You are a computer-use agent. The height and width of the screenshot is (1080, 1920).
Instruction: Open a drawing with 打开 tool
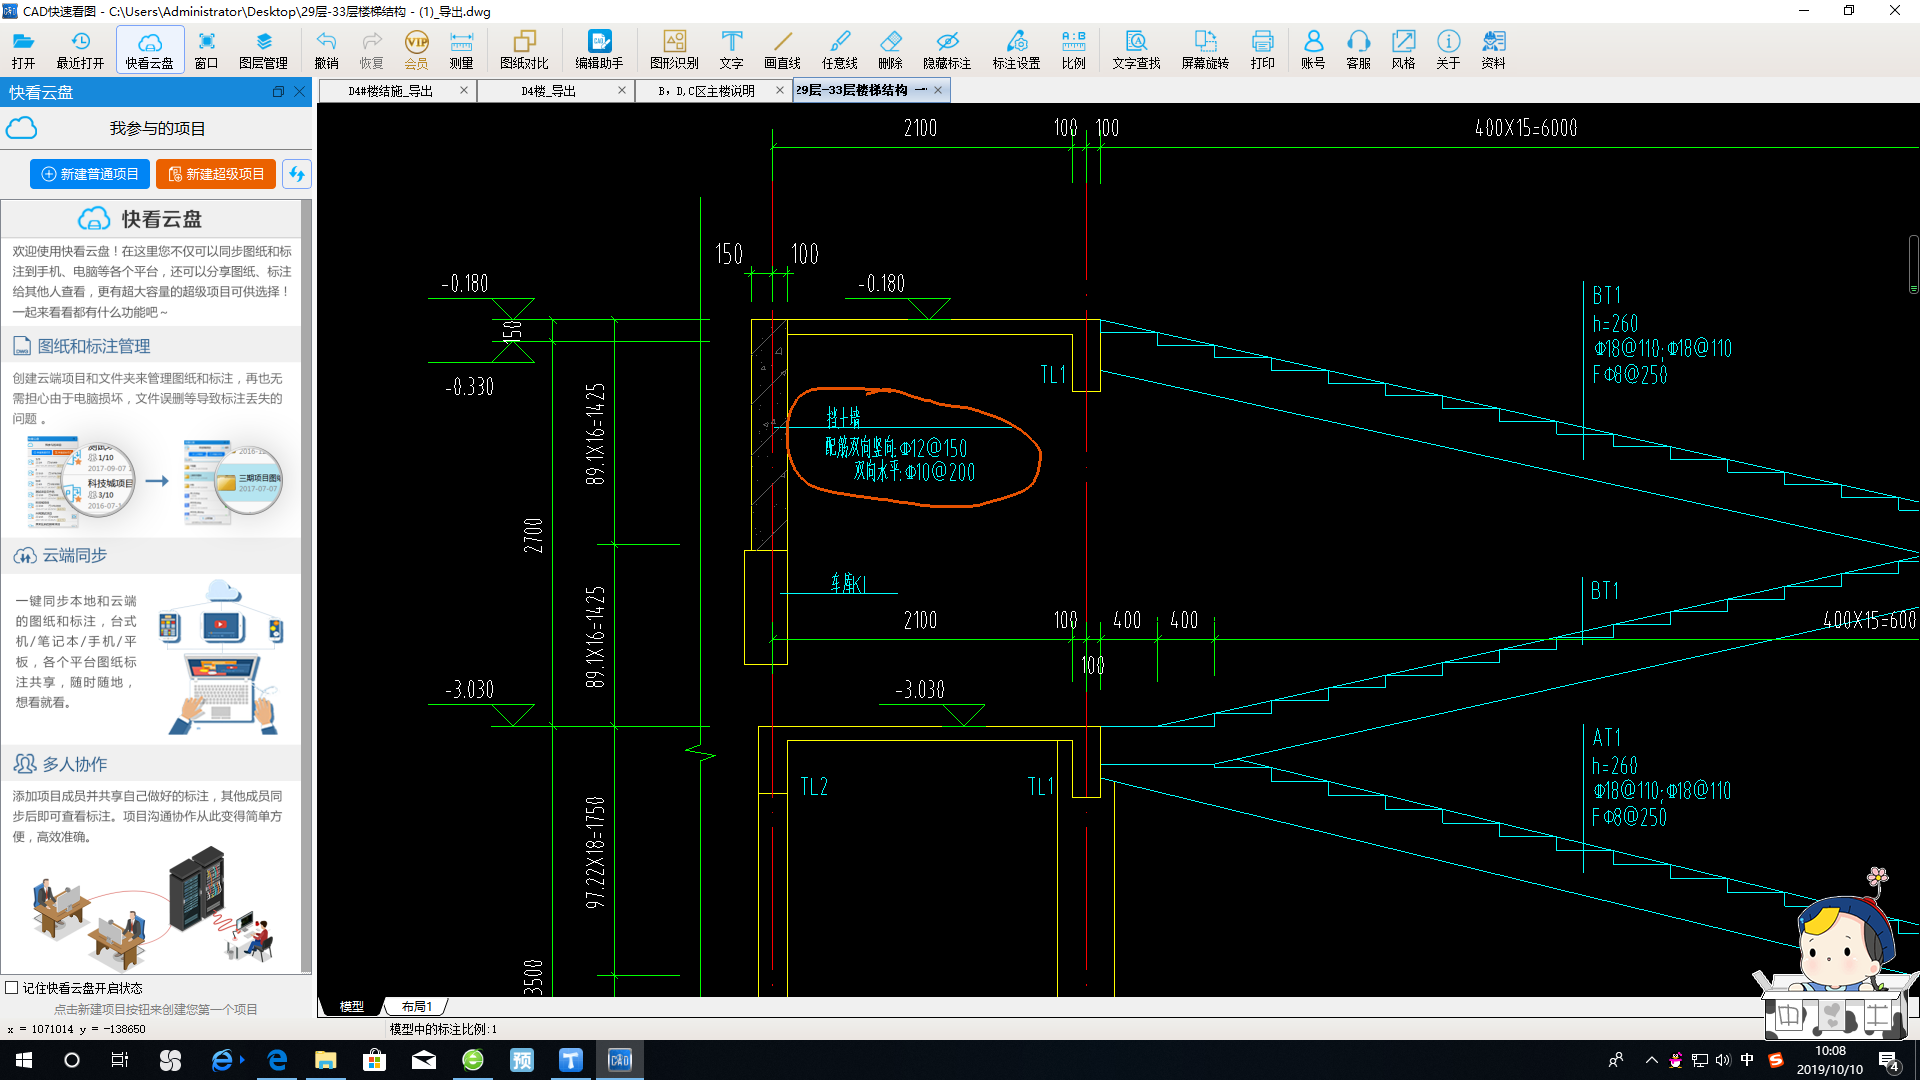pos(23,49)
